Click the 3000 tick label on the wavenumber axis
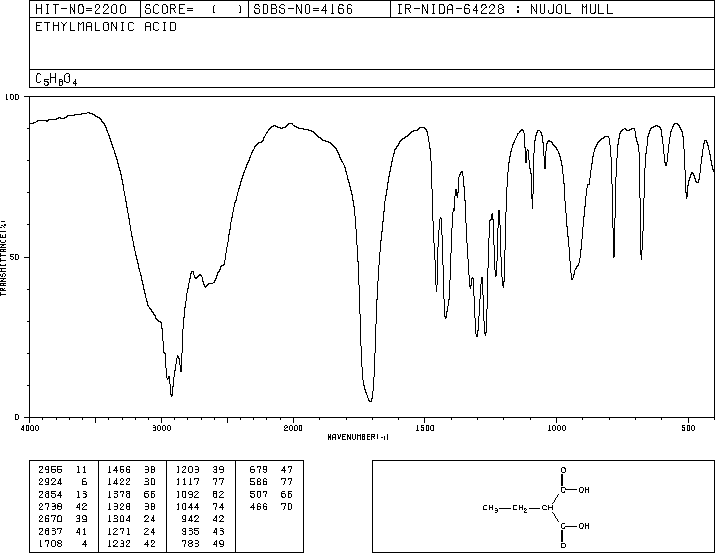 161,428
